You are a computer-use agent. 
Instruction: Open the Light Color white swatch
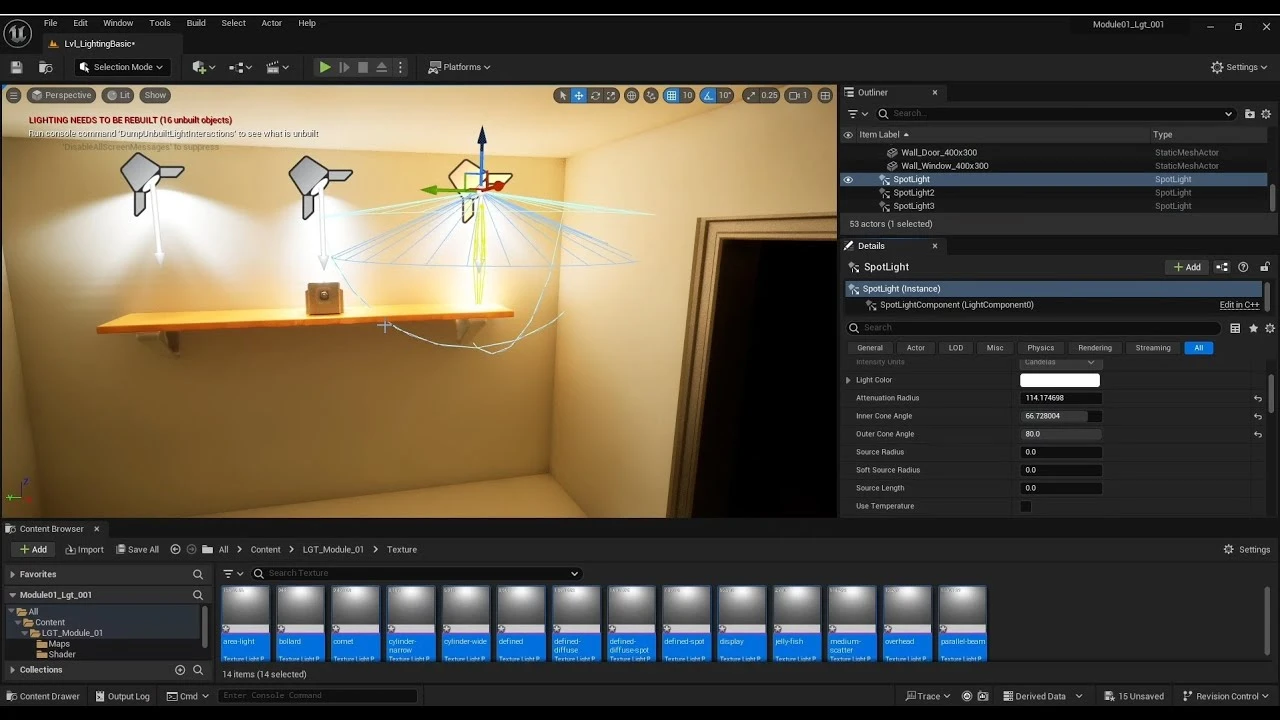click(x=1060, y=380)
